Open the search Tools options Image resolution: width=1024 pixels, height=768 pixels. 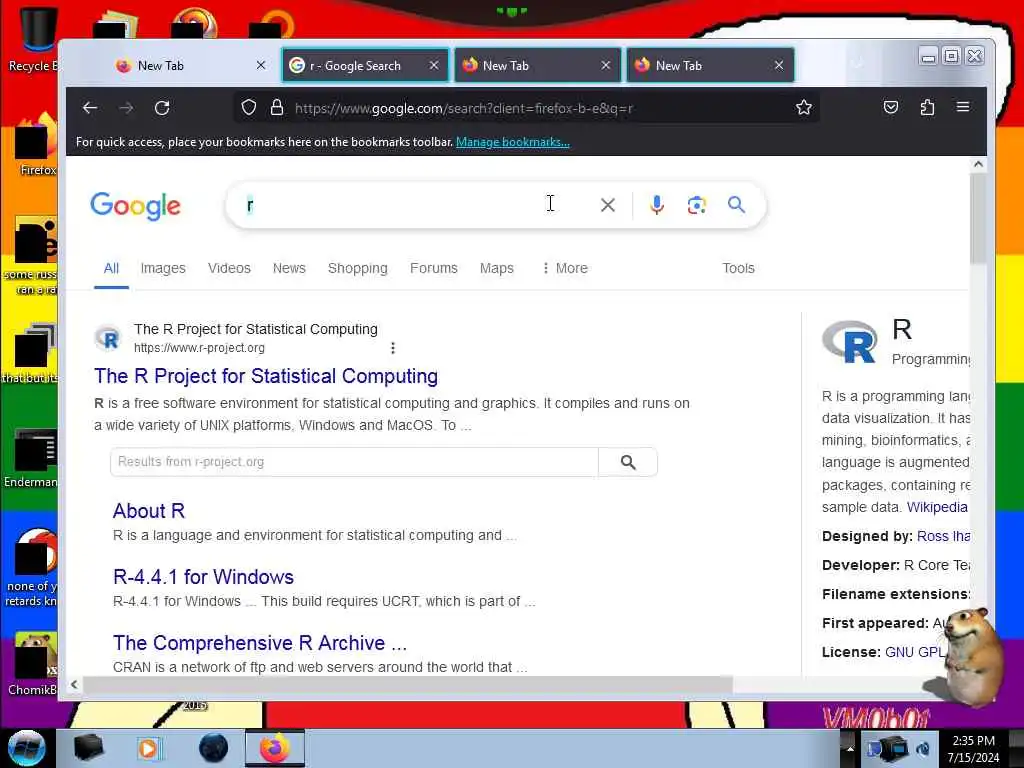pos(738,268)
